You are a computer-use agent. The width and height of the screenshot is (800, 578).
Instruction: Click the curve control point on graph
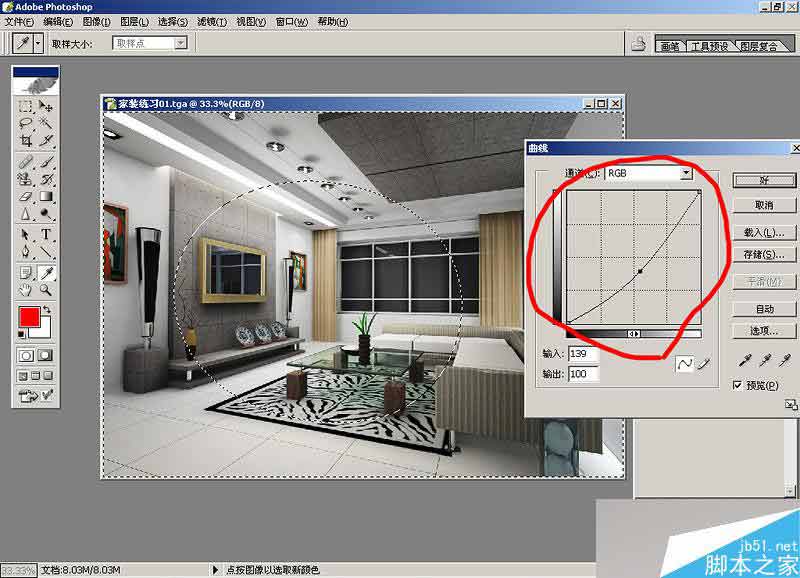point(640,271)
